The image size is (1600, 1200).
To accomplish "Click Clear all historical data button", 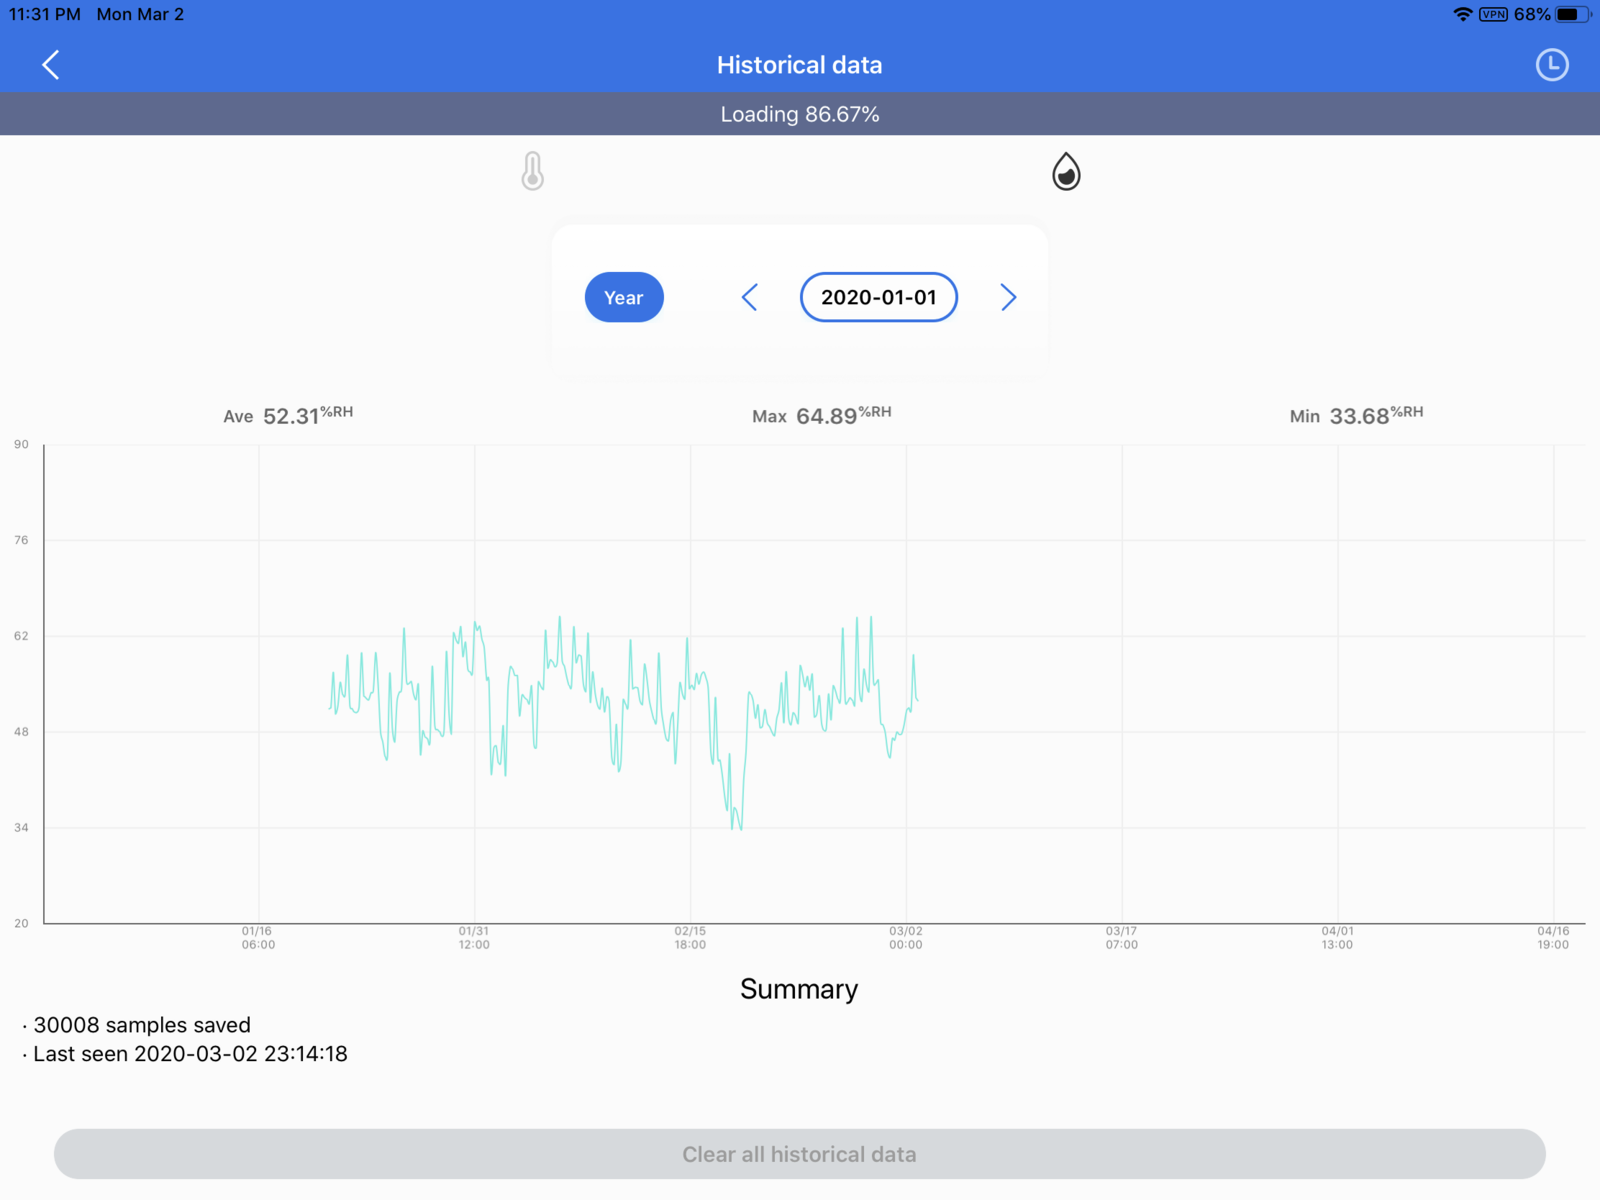I will click(x=800, y=1154).
